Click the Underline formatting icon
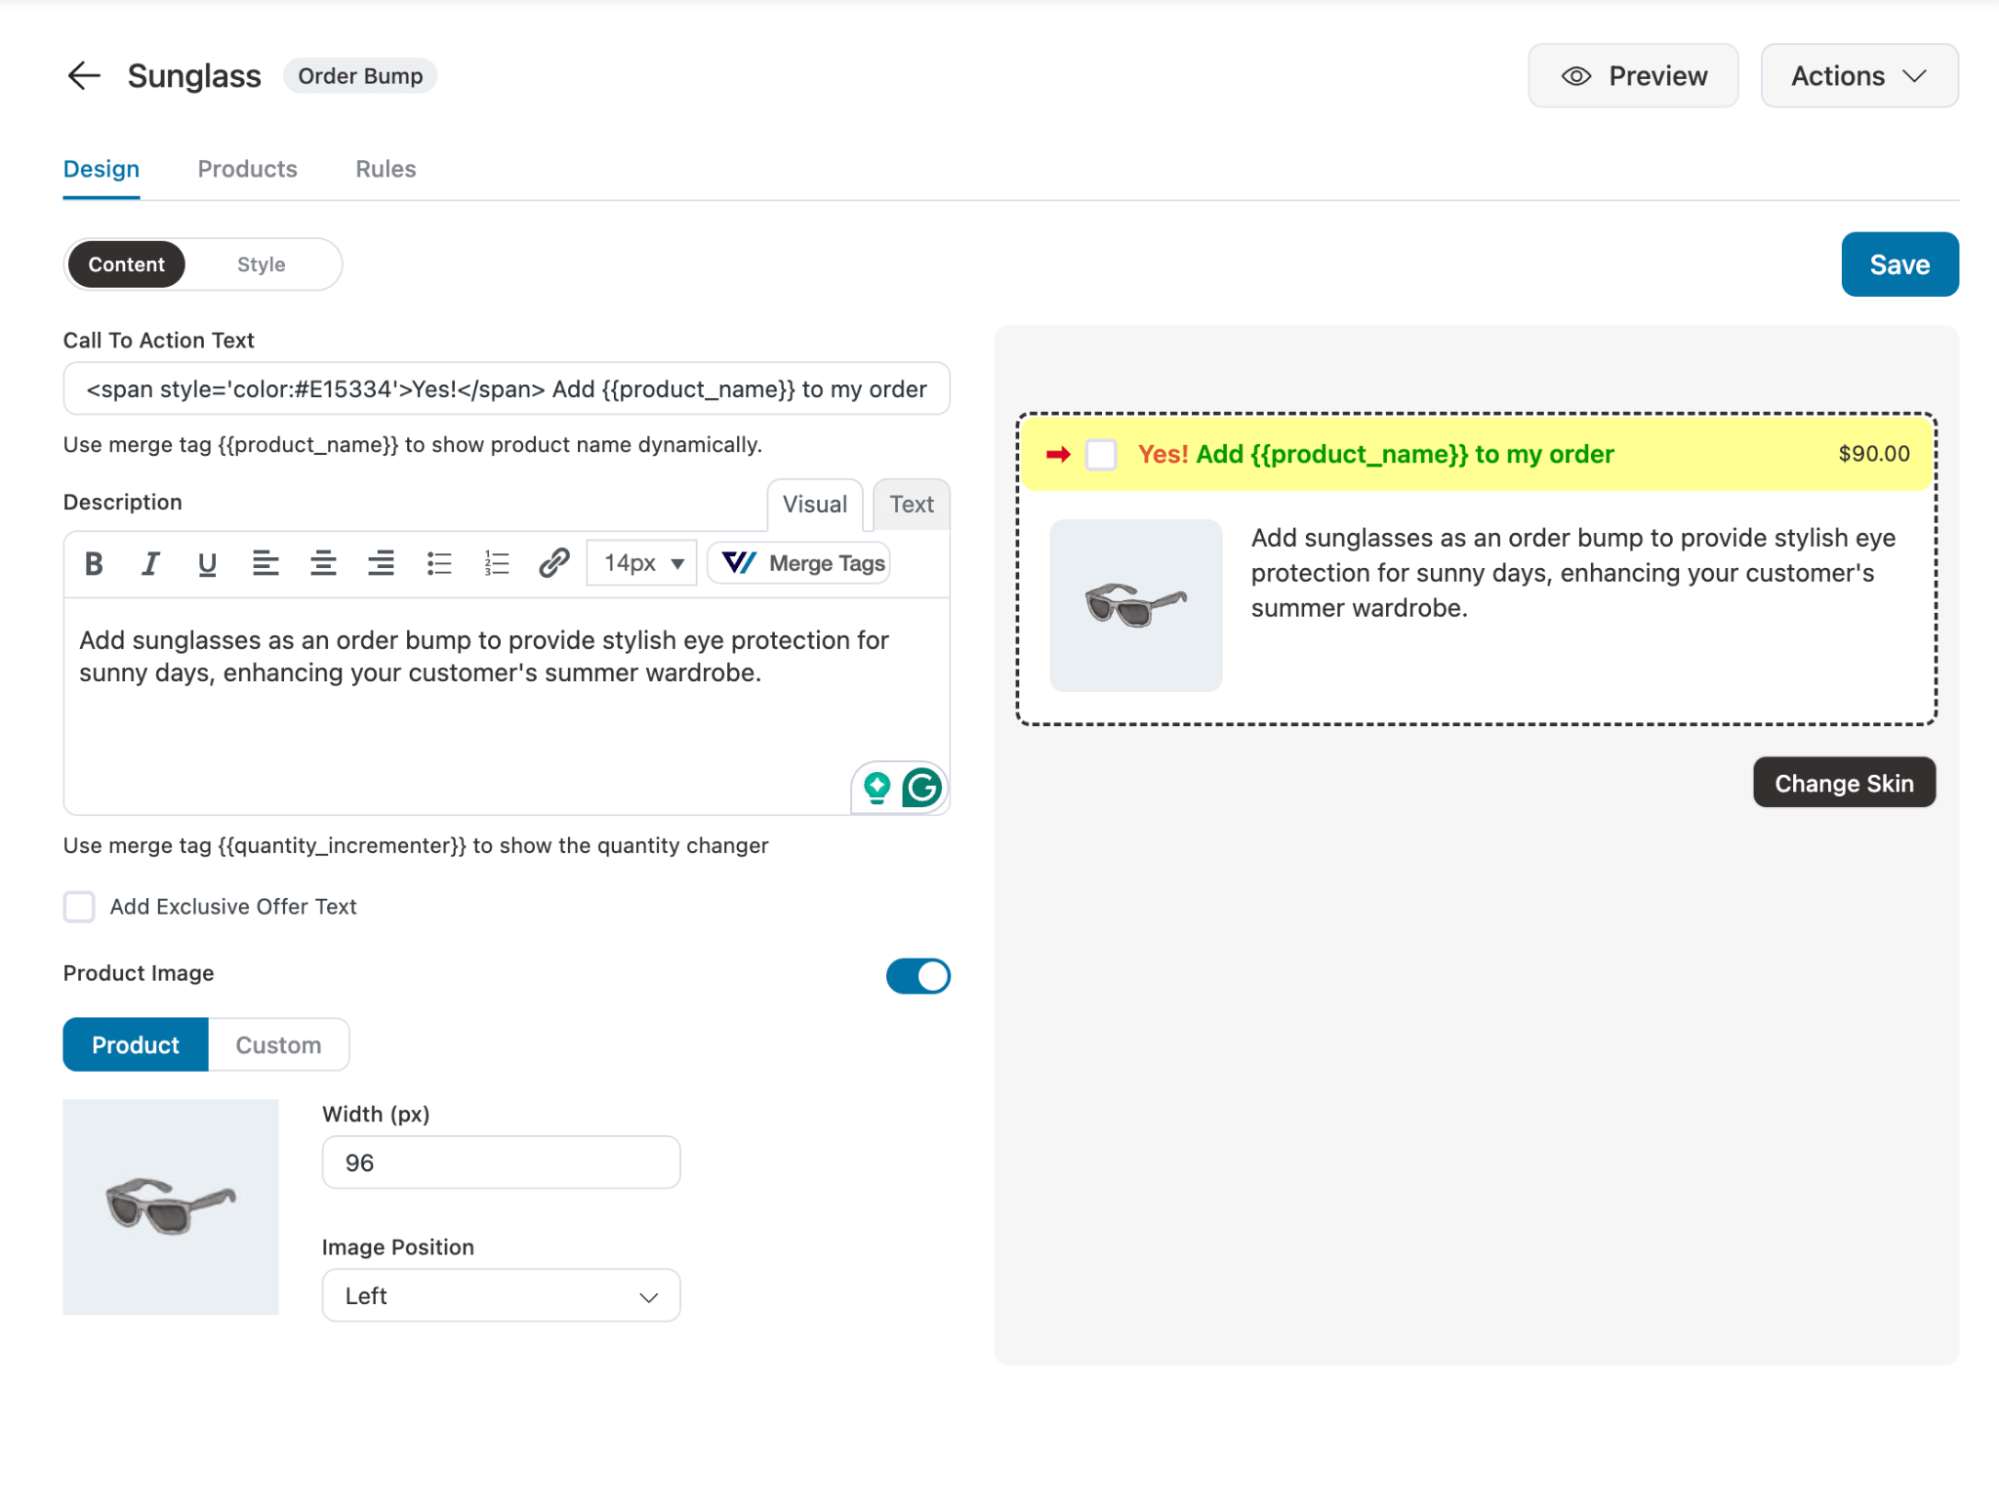This screenshot has width=1999, height=1502. pos(205,563)
